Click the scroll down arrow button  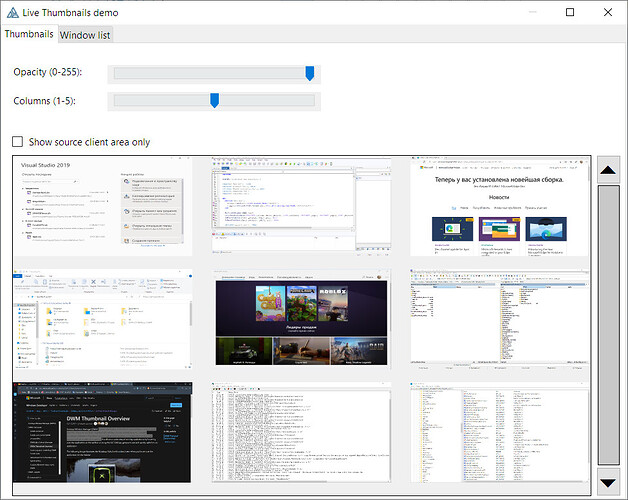[607, 482]
